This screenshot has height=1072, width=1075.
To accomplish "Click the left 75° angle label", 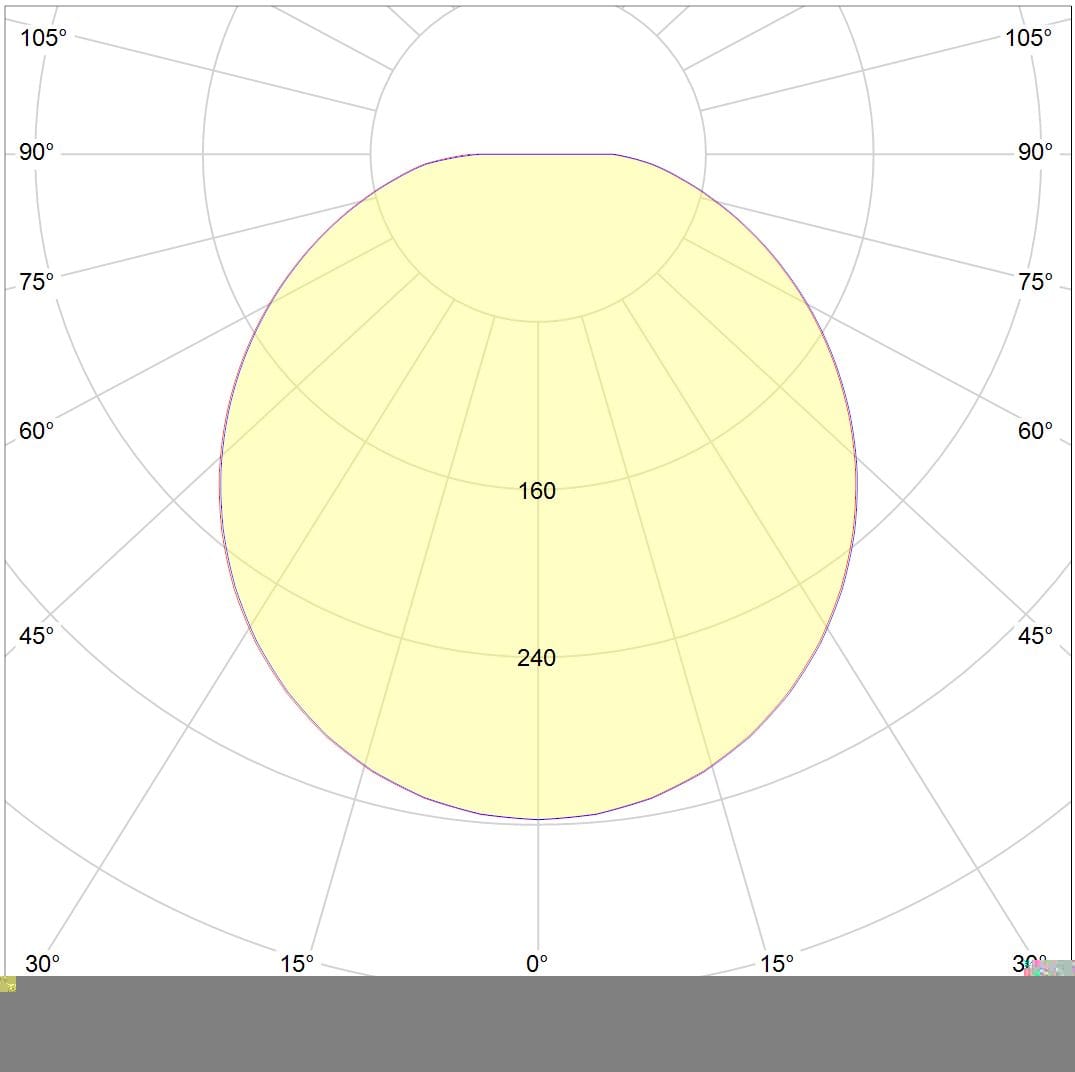I will 37,282.
